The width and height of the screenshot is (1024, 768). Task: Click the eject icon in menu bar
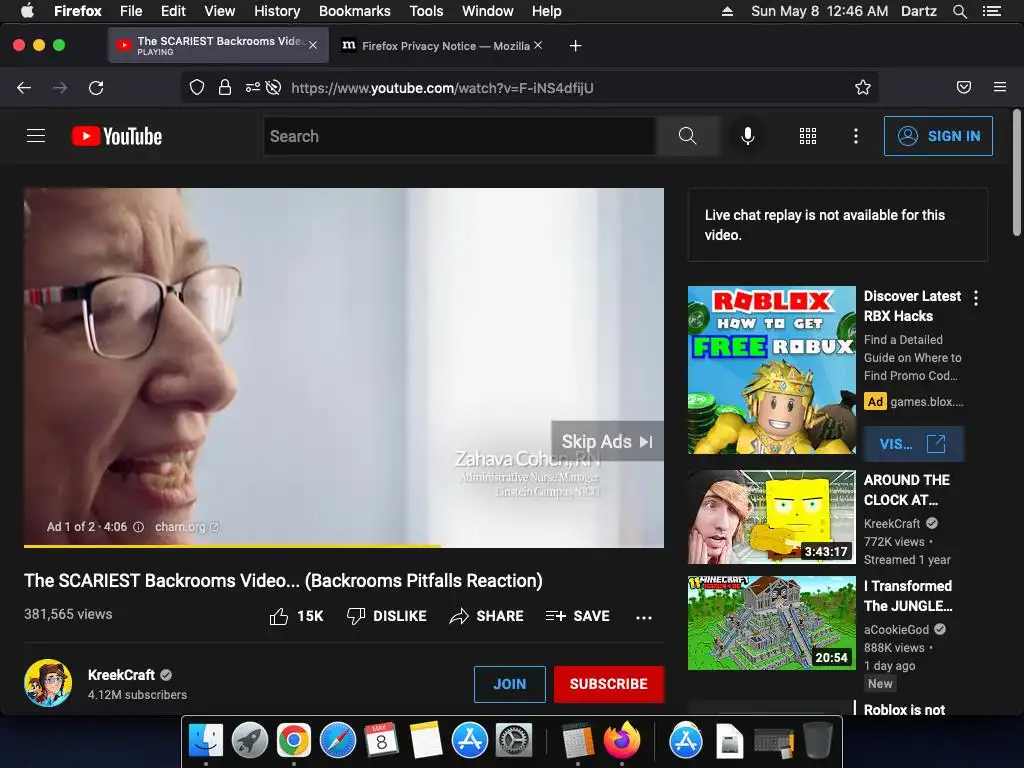click(727, 11)
